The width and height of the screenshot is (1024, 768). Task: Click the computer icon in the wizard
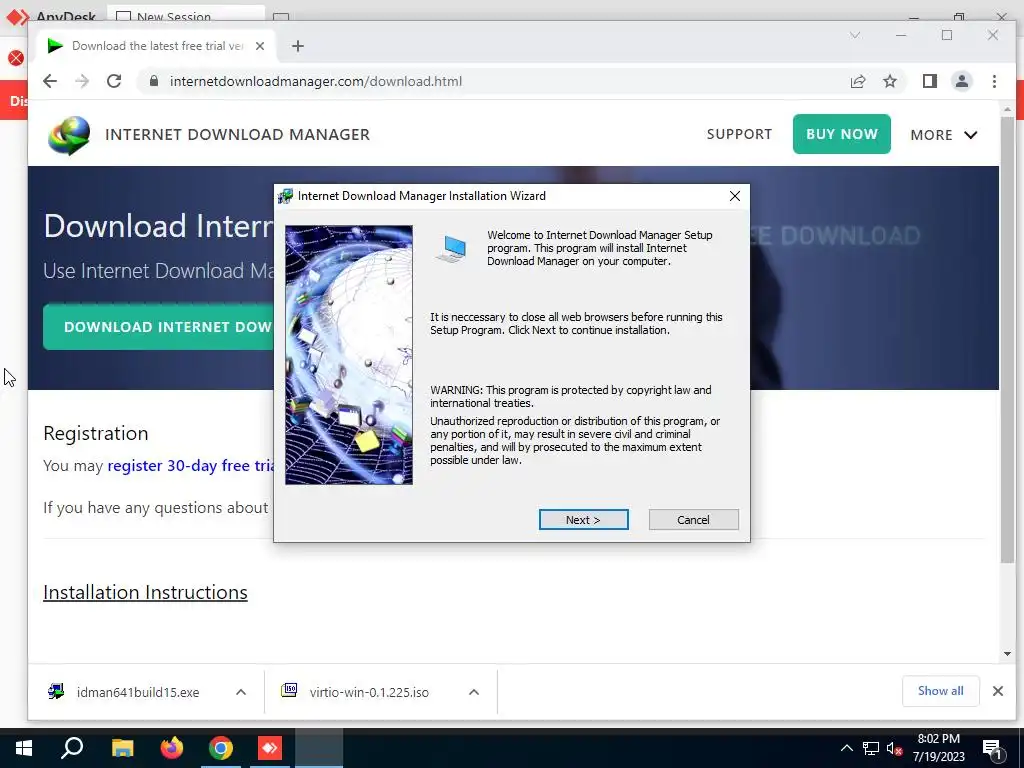(x=451, y=249)
